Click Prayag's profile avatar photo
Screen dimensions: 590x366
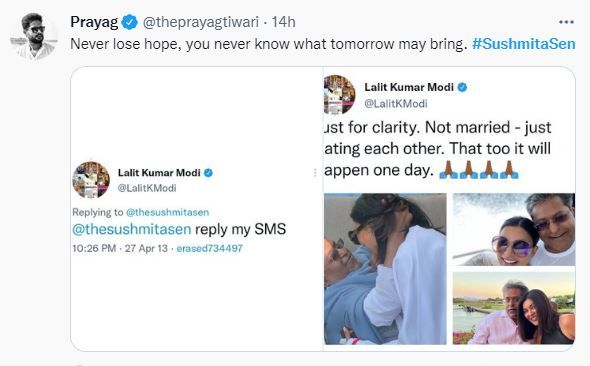[x=33, y=36]
